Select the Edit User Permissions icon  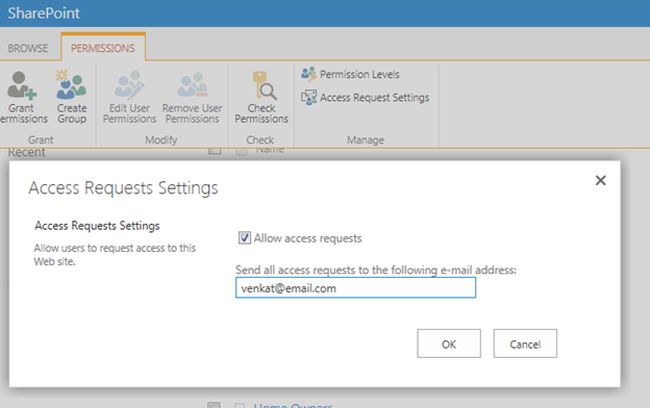tap(130, 85)
